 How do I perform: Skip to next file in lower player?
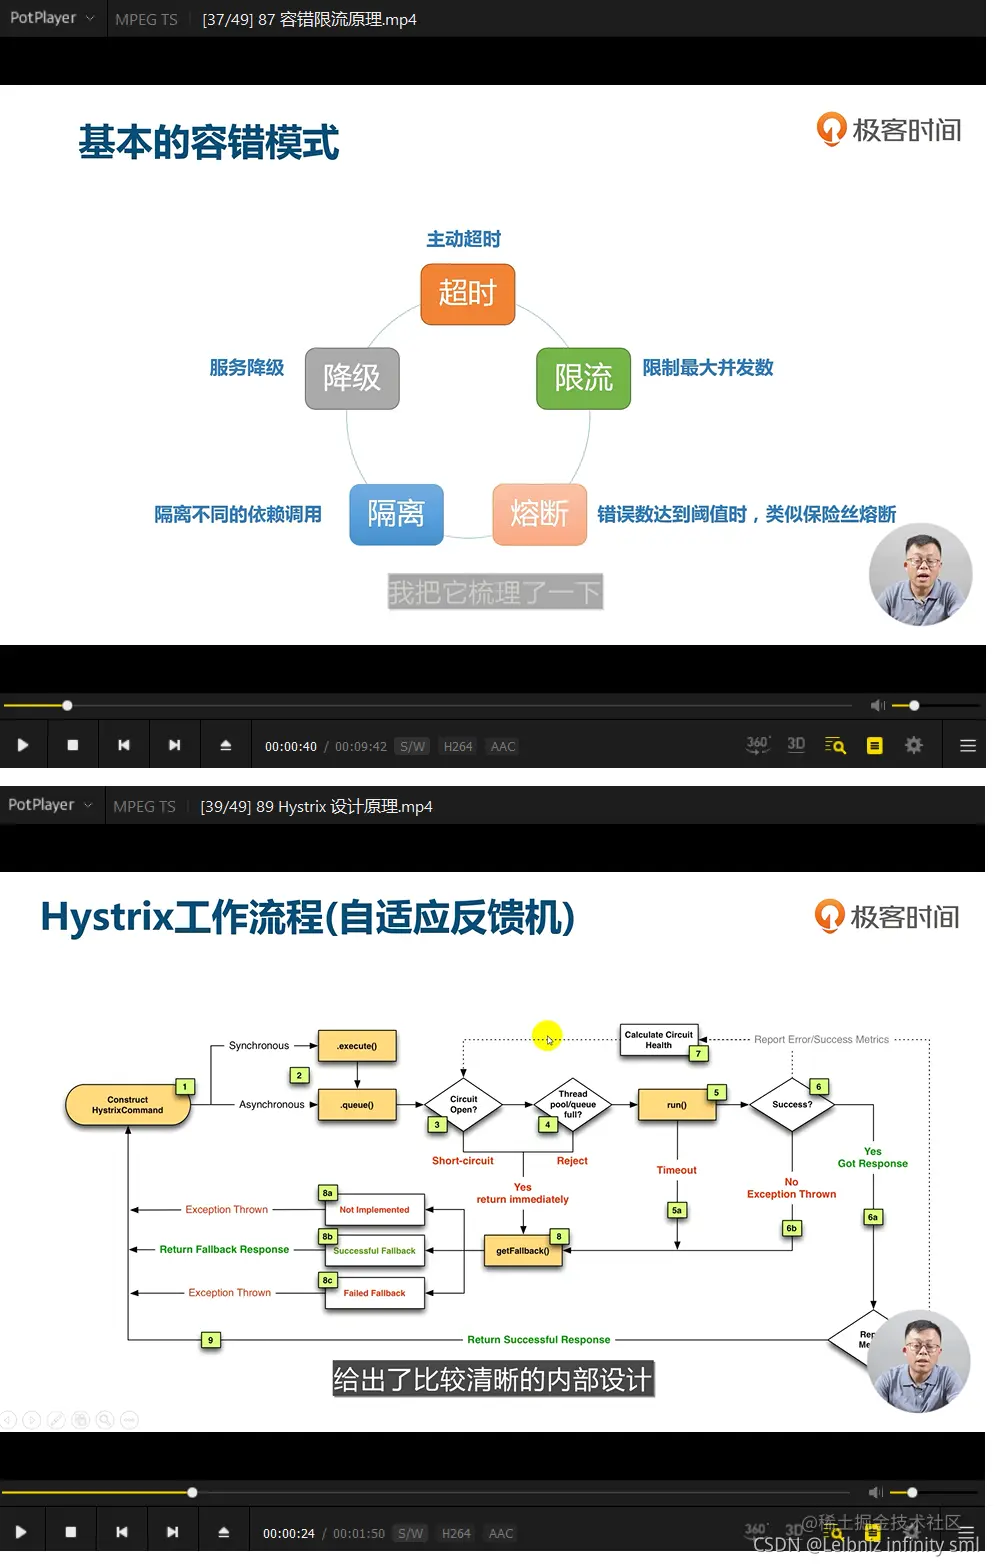(172, 1532)
